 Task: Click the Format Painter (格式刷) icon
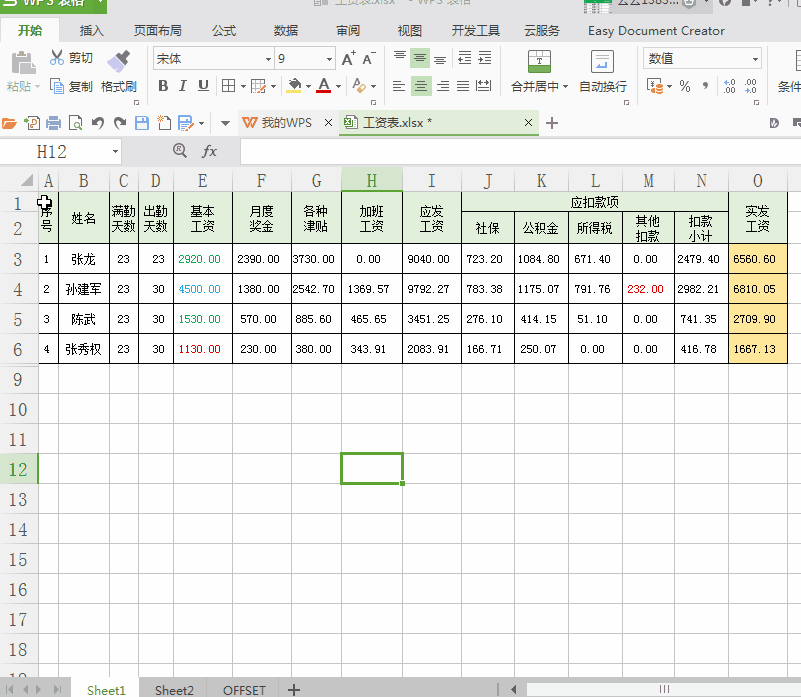(118, 60)
